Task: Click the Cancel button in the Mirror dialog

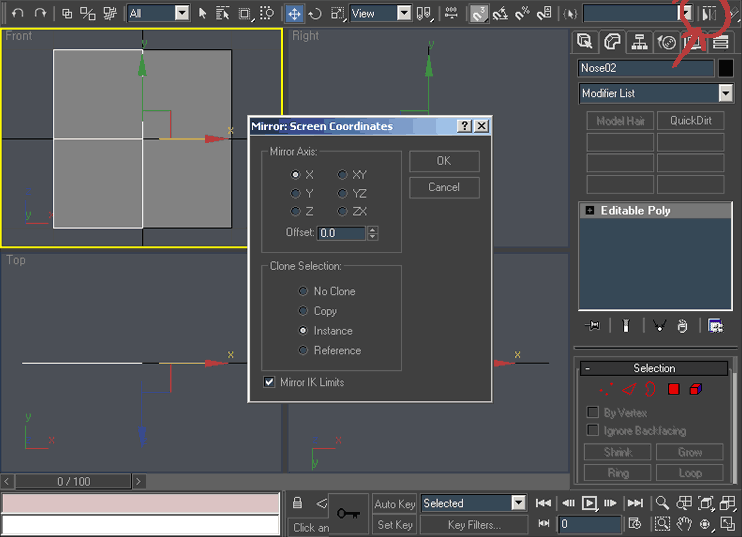Action: (443, 187)
